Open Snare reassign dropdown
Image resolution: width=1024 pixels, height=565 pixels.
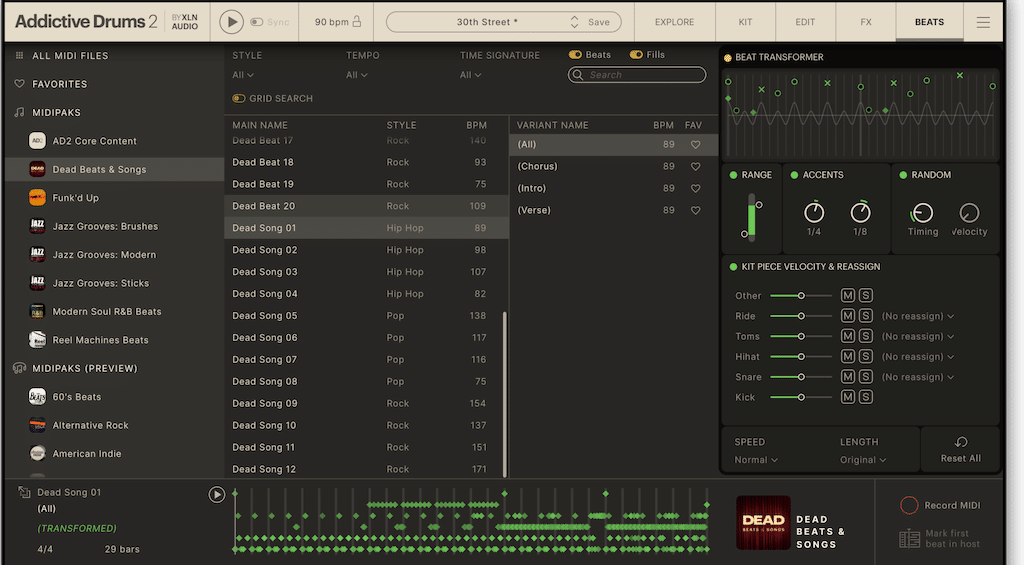pos(918,377)
